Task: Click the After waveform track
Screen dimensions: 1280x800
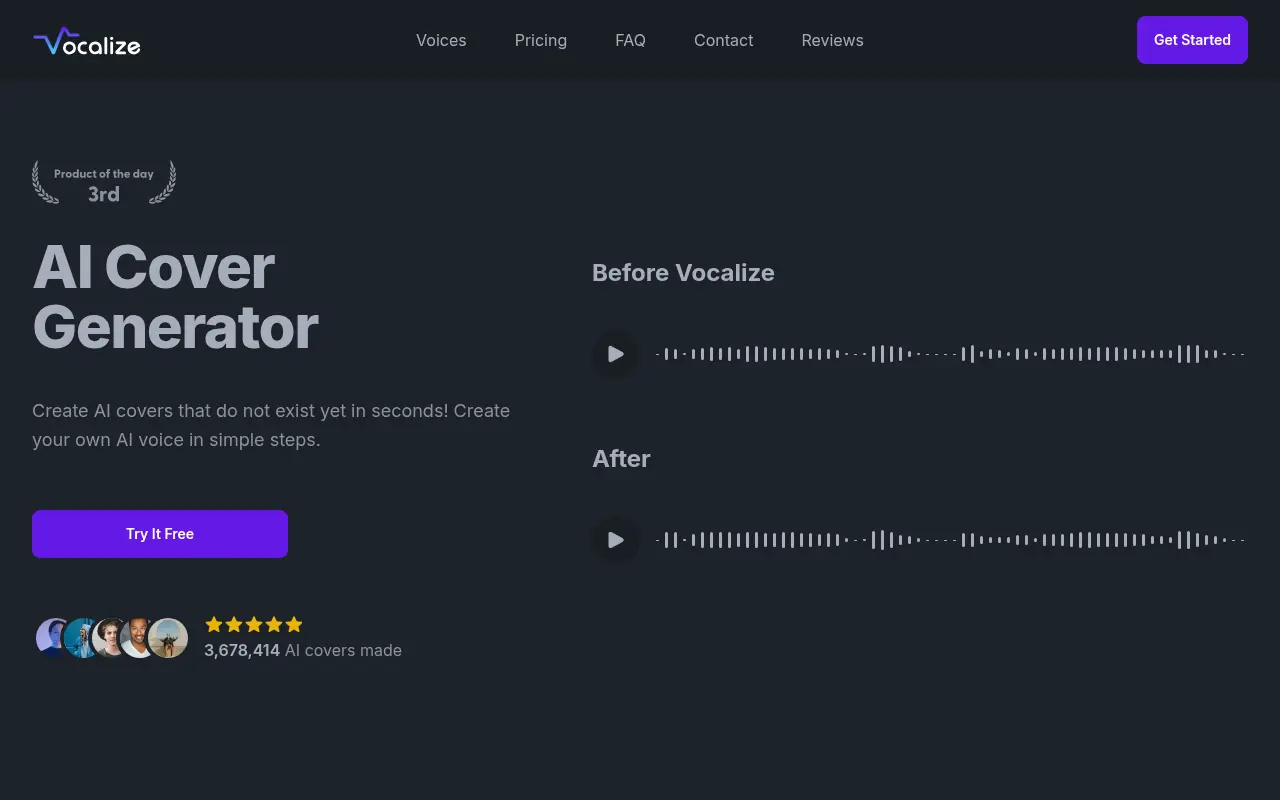Action: tap(950, 540)
